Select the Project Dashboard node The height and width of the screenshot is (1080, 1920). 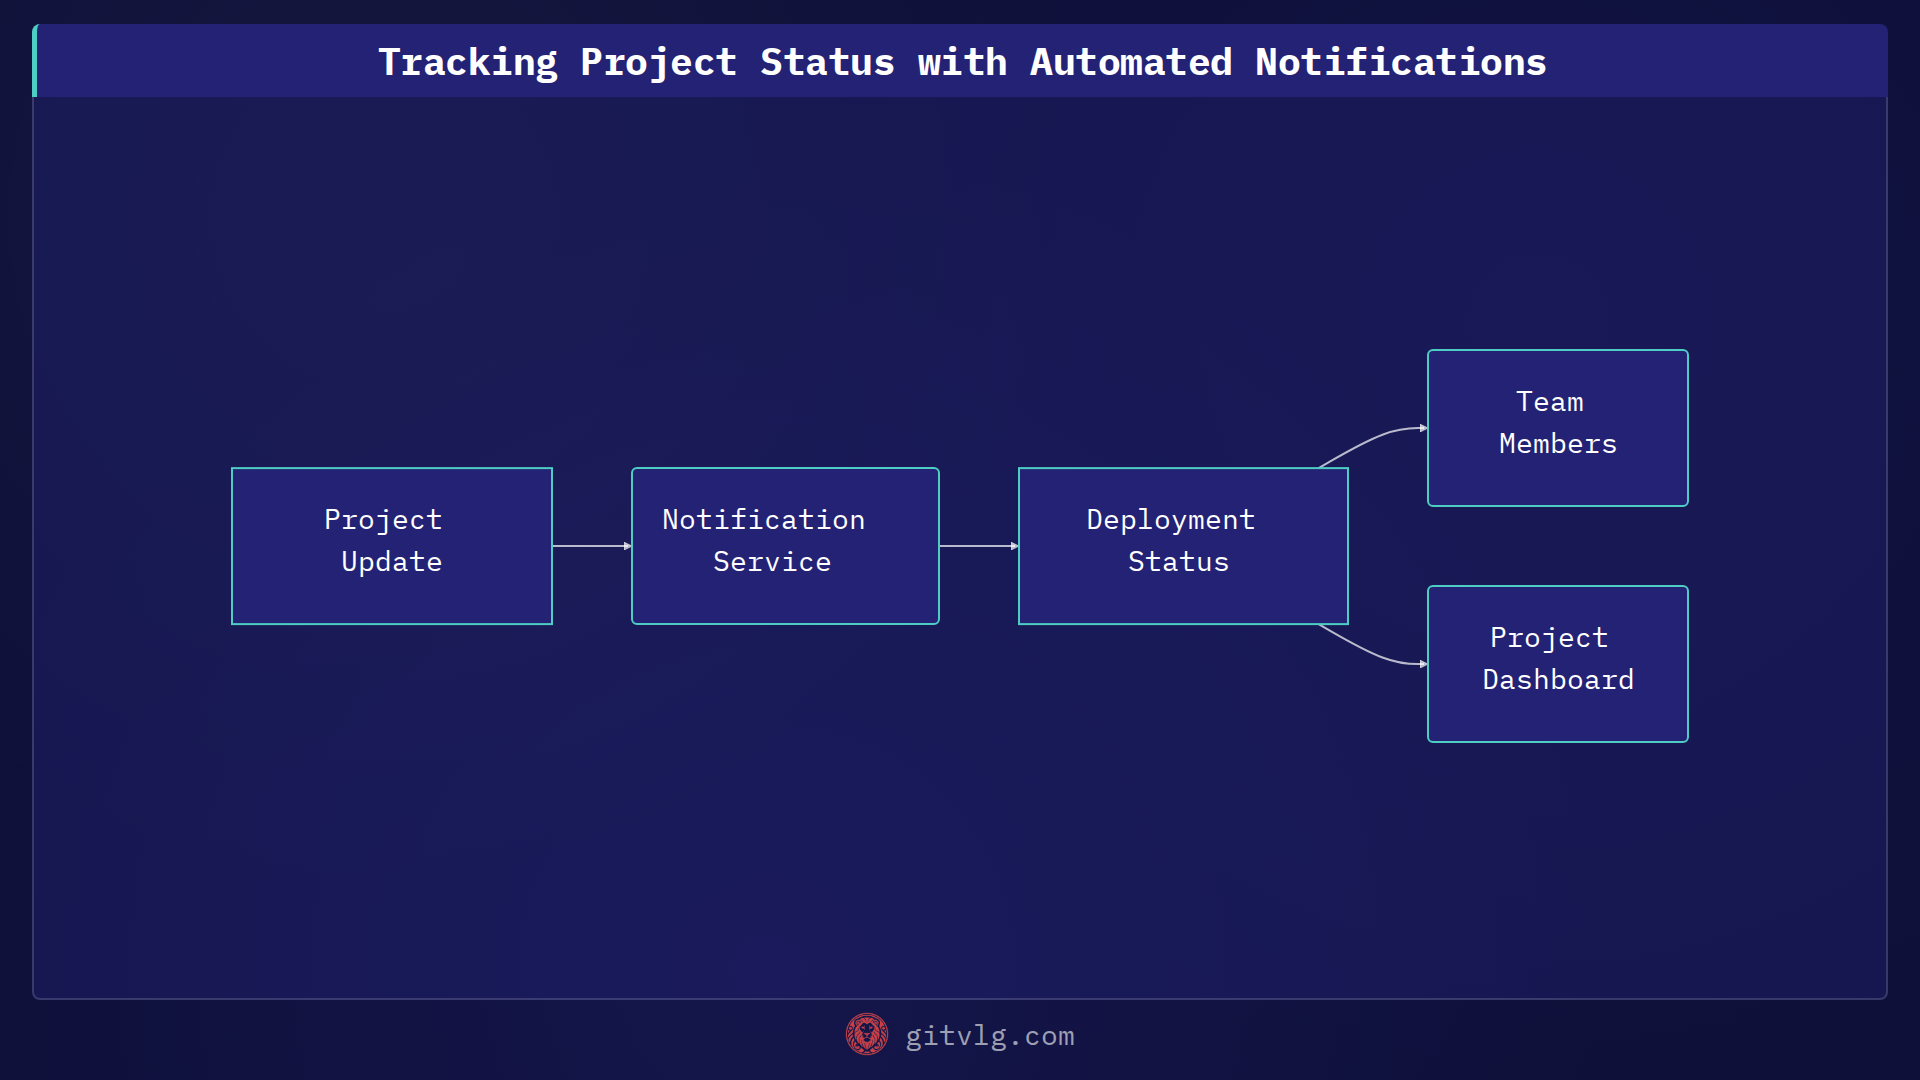[1556, 663]
